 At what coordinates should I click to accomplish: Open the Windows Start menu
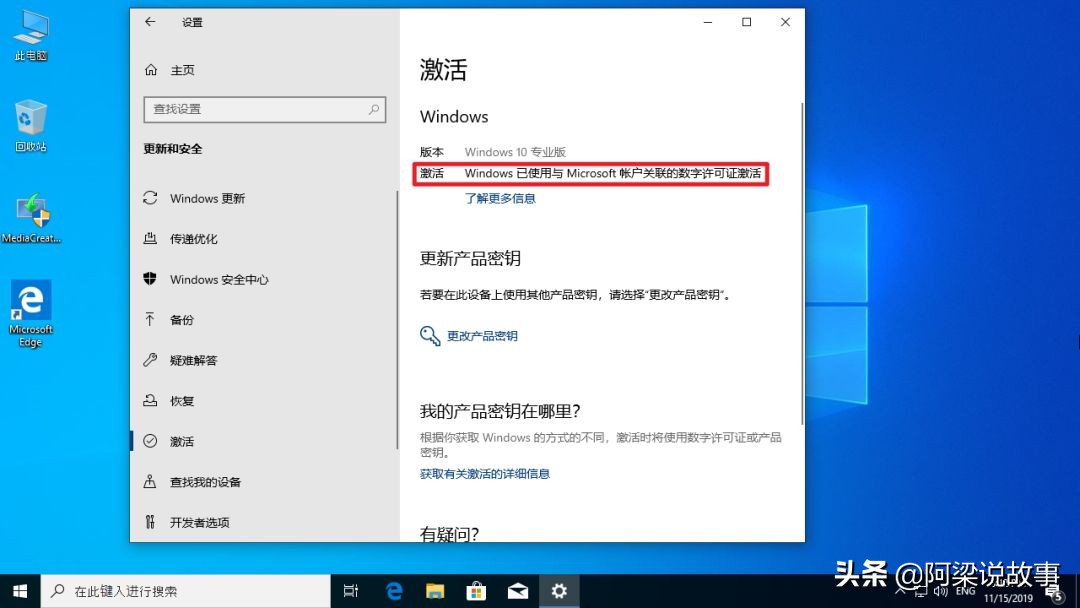20,591
